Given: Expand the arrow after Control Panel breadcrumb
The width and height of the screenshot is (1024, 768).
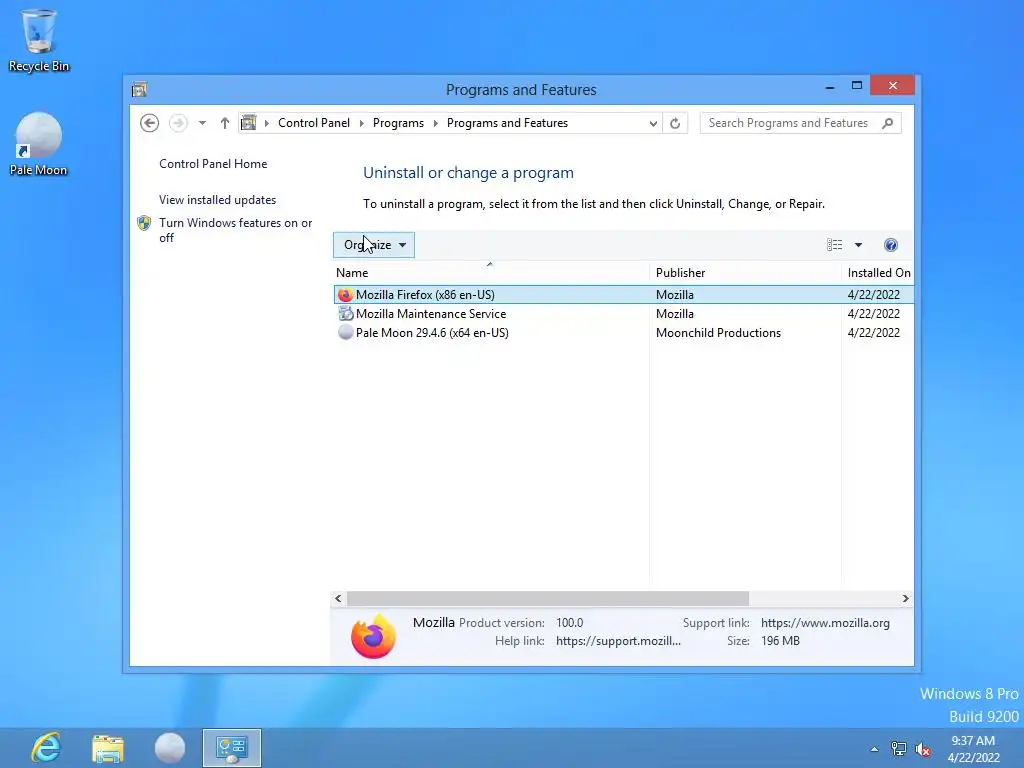Looking at the screenshot, I should 362,123.
